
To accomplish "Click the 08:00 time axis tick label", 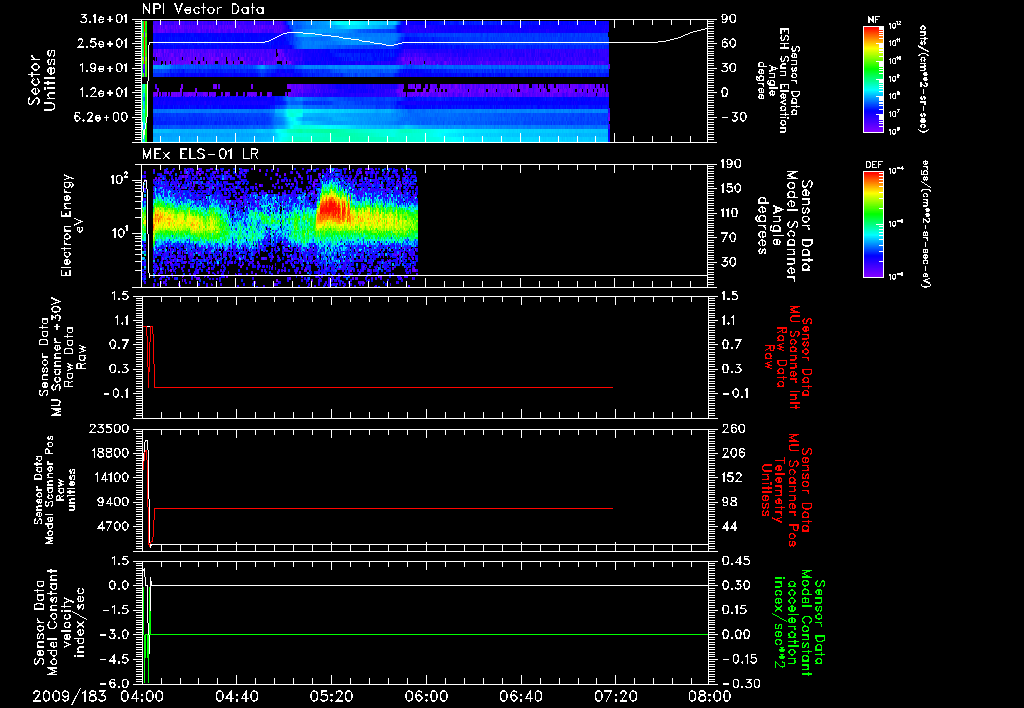I will [x=710, y=696].
